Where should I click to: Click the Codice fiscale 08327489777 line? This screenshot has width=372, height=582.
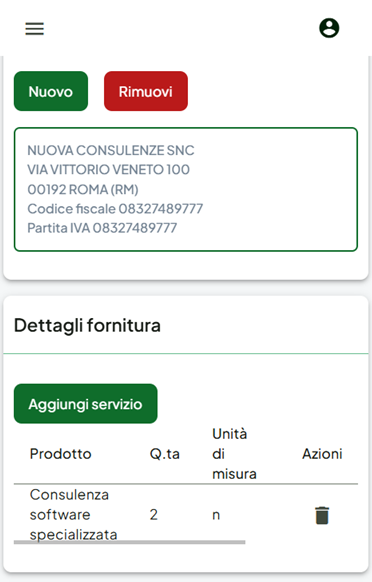tap(115, 209)
